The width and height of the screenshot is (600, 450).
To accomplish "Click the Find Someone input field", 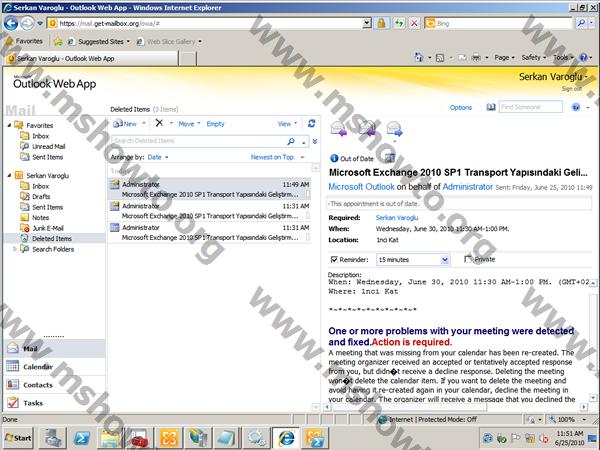I will pyautogui.click(x=531, y=107).
